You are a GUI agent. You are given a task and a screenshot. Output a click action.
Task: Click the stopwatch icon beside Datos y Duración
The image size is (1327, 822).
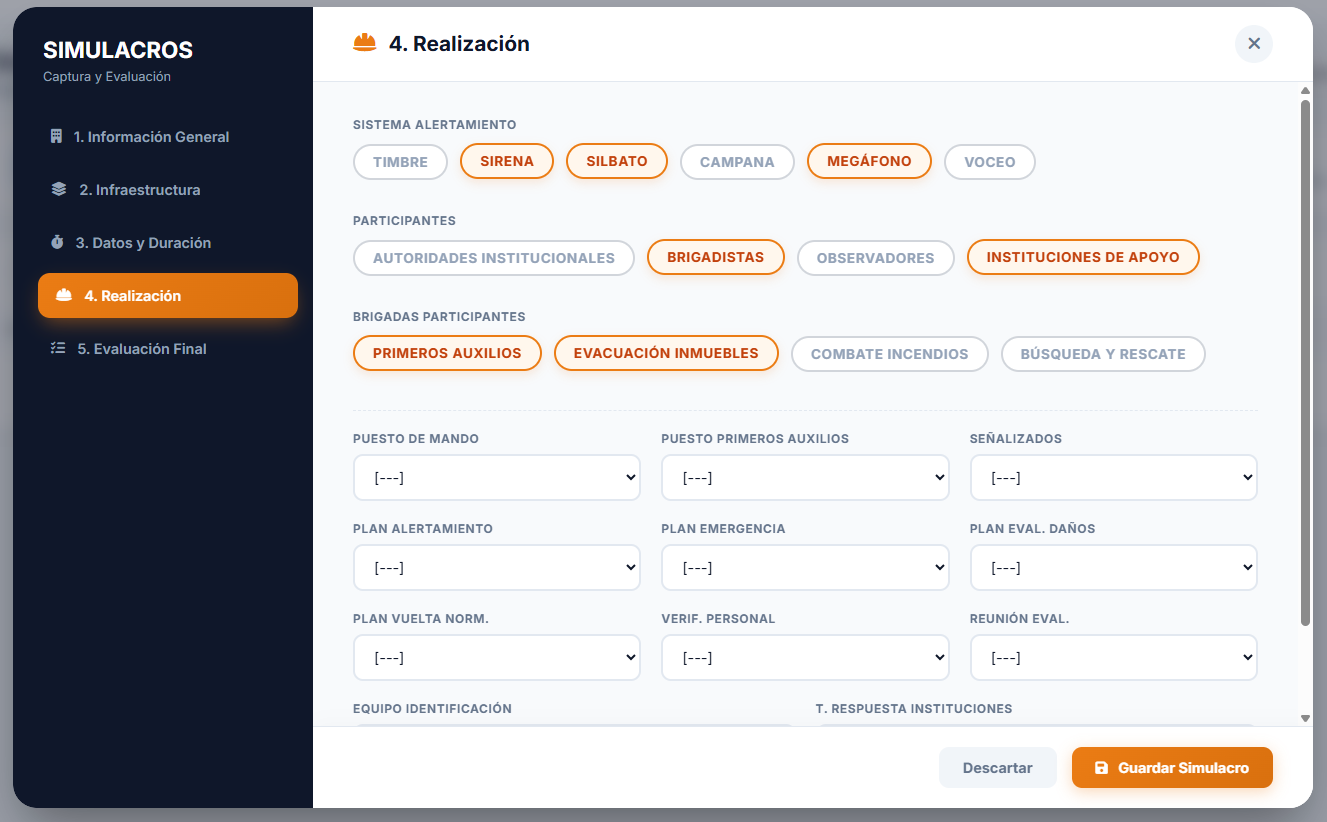57,243
